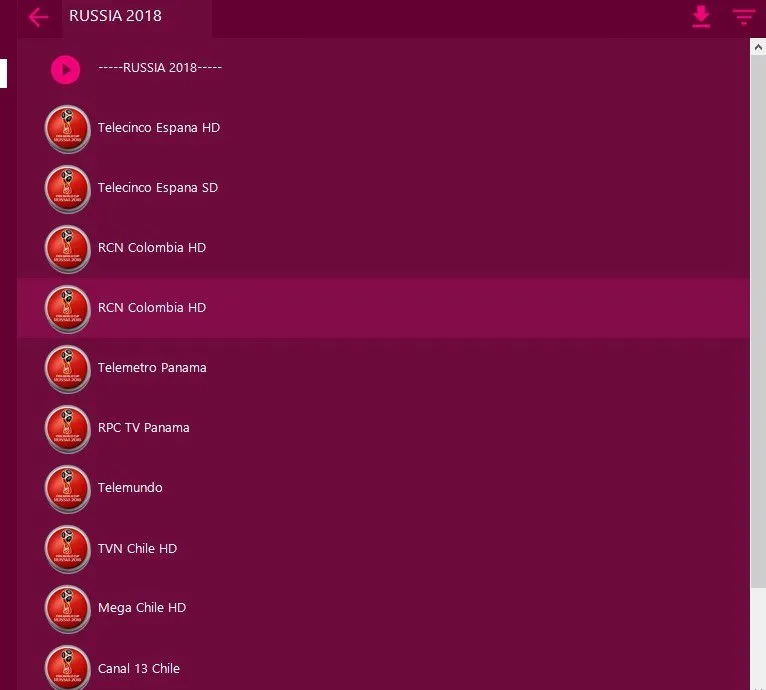Go back using the pink arrow
Viewport: 766px width, 690px height.
38,18
